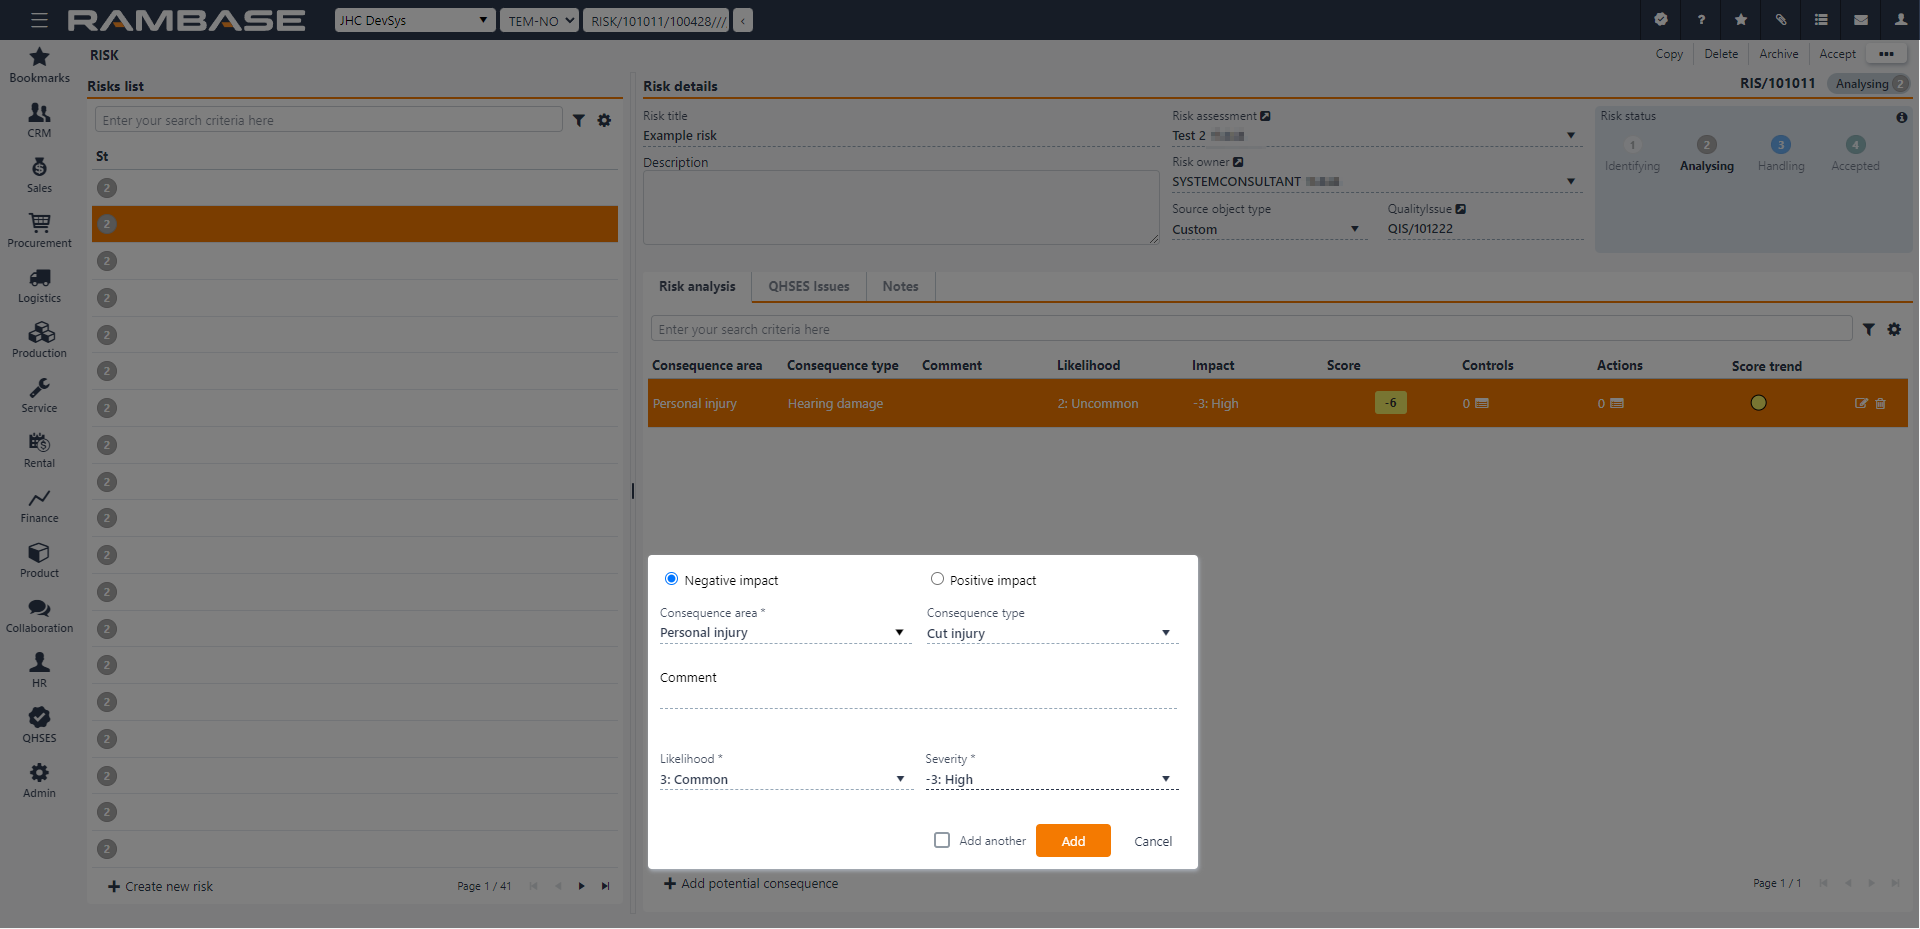Viewport: 1920px width, 929px height.
Task: Cancel the consequence dialog
Action: (x=1152, y=841)
